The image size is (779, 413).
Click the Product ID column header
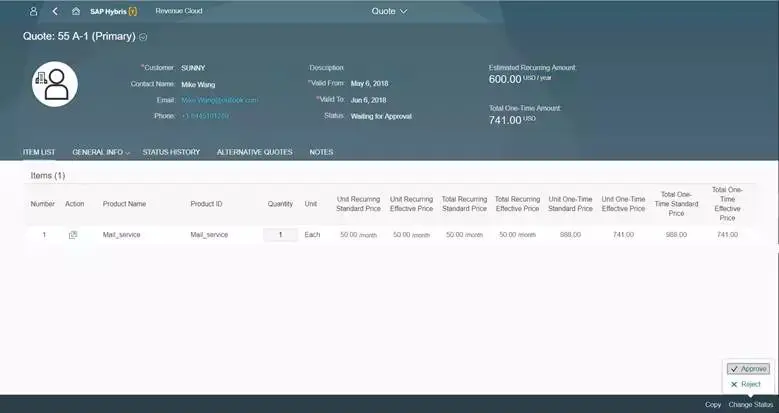[x=206, y=204]
